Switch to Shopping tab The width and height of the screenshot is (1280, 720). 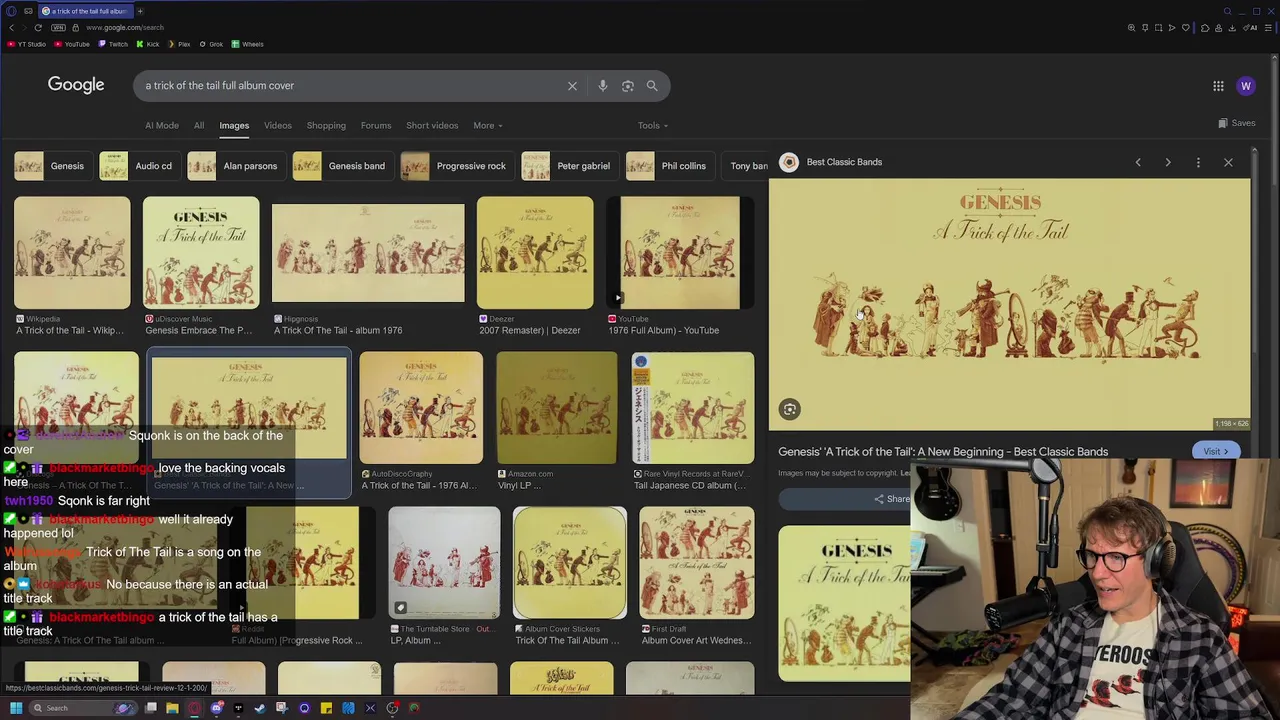click(326, 126)
